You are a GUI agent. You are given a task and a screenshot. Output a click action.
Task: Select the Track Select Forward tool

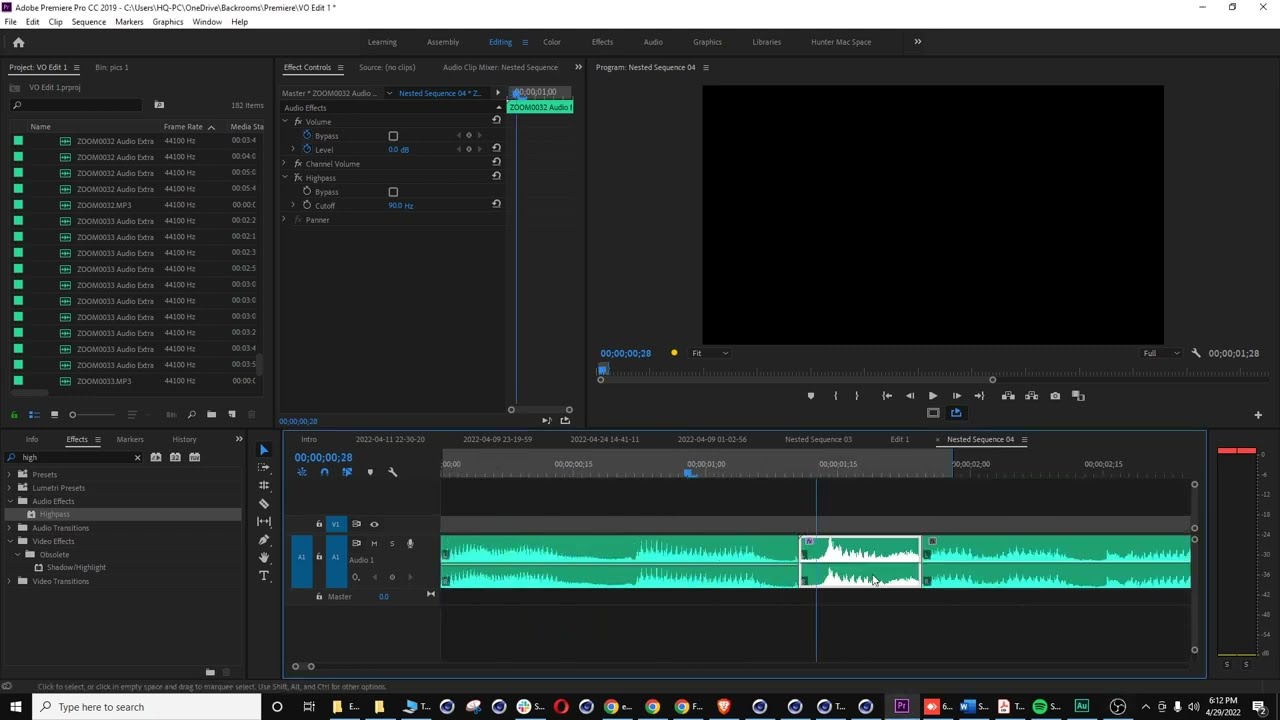click(264, 468)
